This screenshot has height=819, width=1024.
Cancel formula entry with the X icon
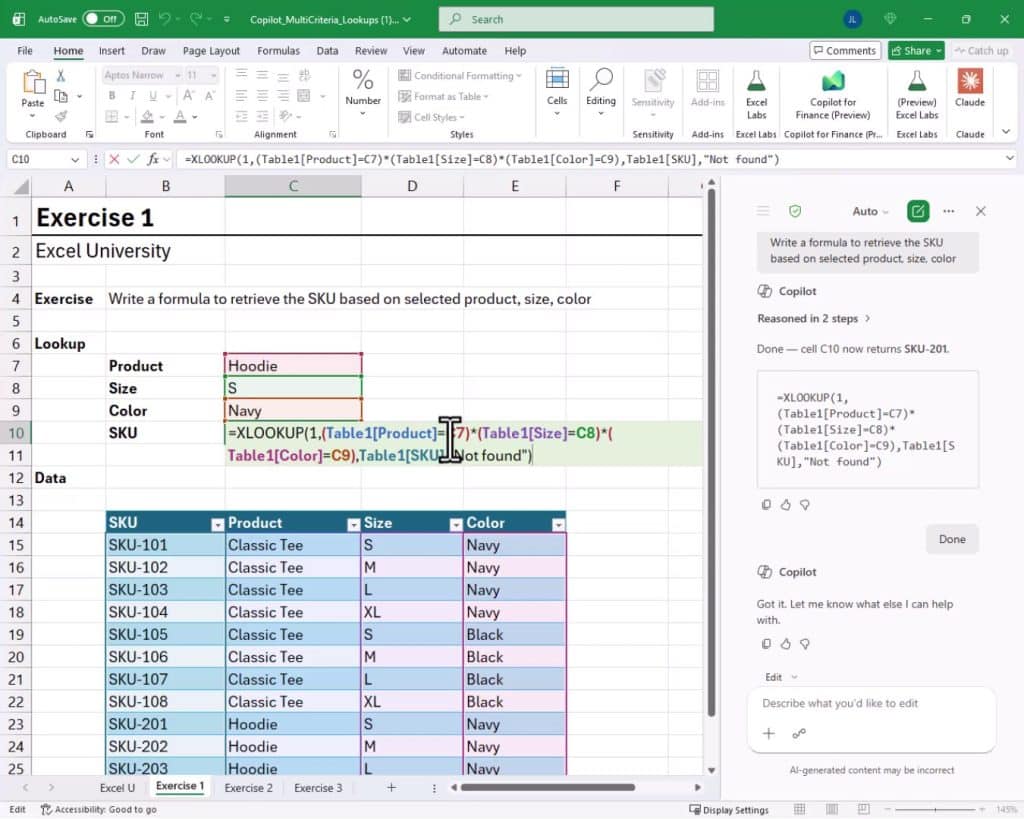pos(114,159)
